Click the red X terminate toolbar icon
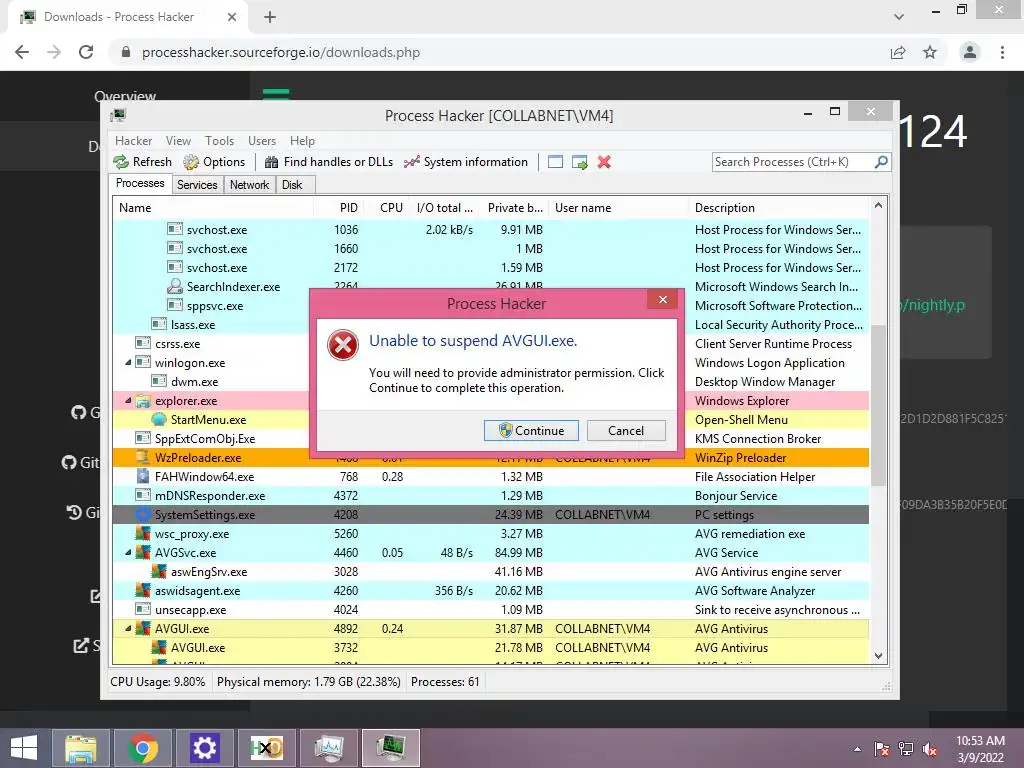Screen dimensions: 1024x768 tap(604, 162)
